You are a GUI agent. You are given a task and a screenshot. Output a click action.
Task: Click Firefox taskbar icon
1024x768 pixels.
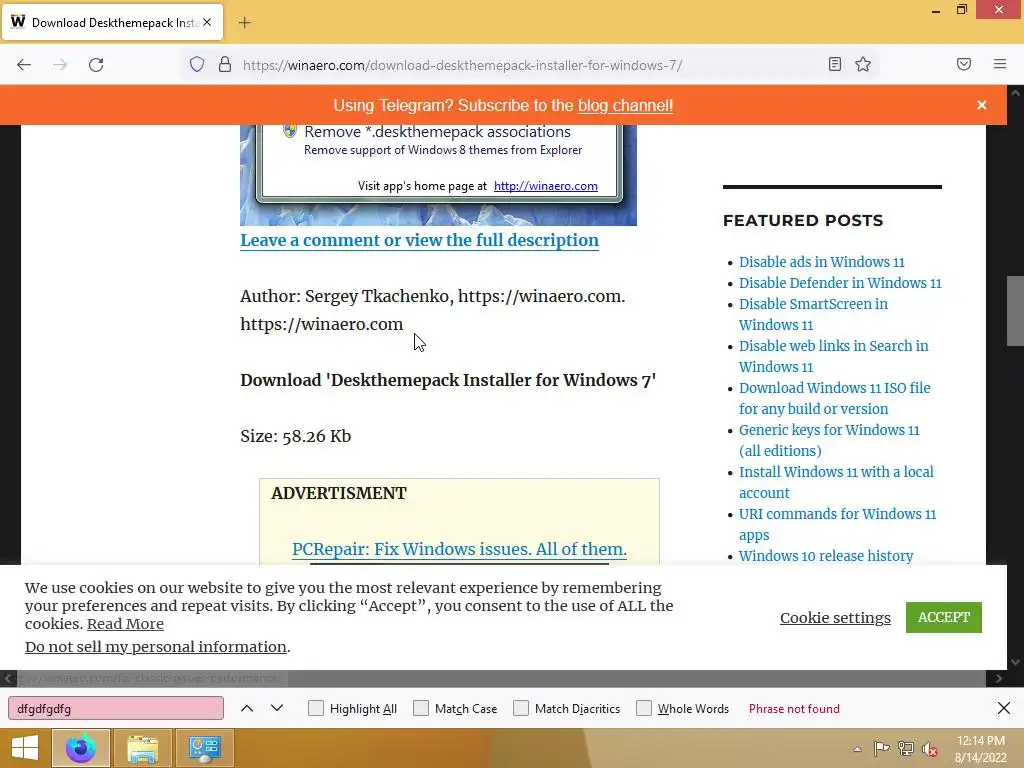tap(80, 748)
